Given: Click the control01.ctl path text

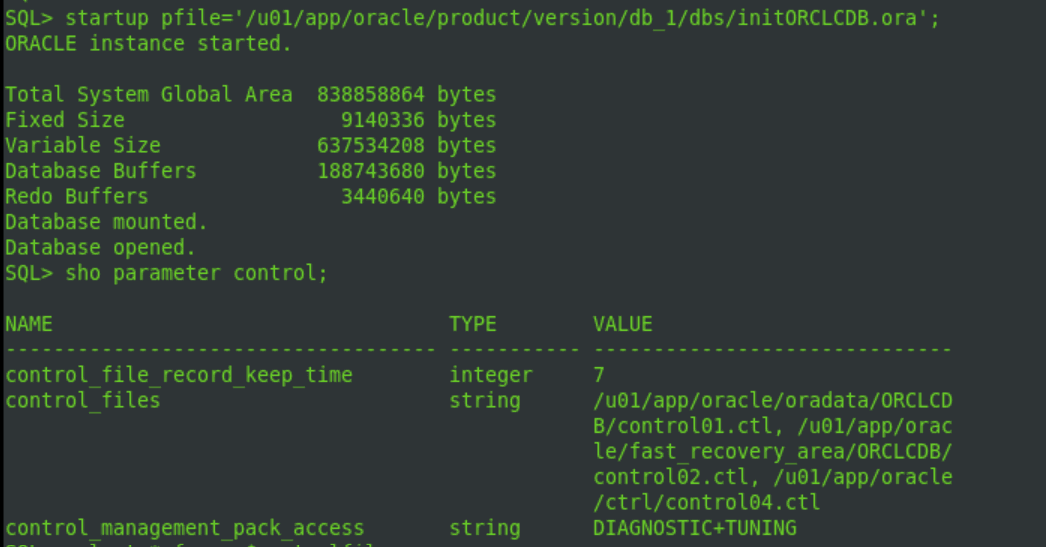Looking at the screenshot, I should point(695,426).
